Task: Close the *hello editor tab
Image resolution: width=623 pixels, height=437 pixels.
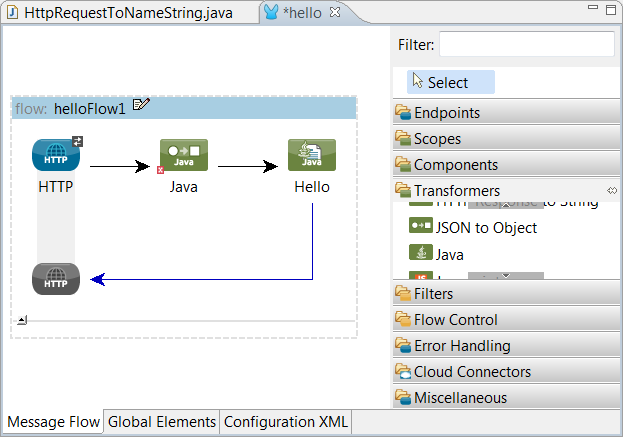Action: [335, 12]
